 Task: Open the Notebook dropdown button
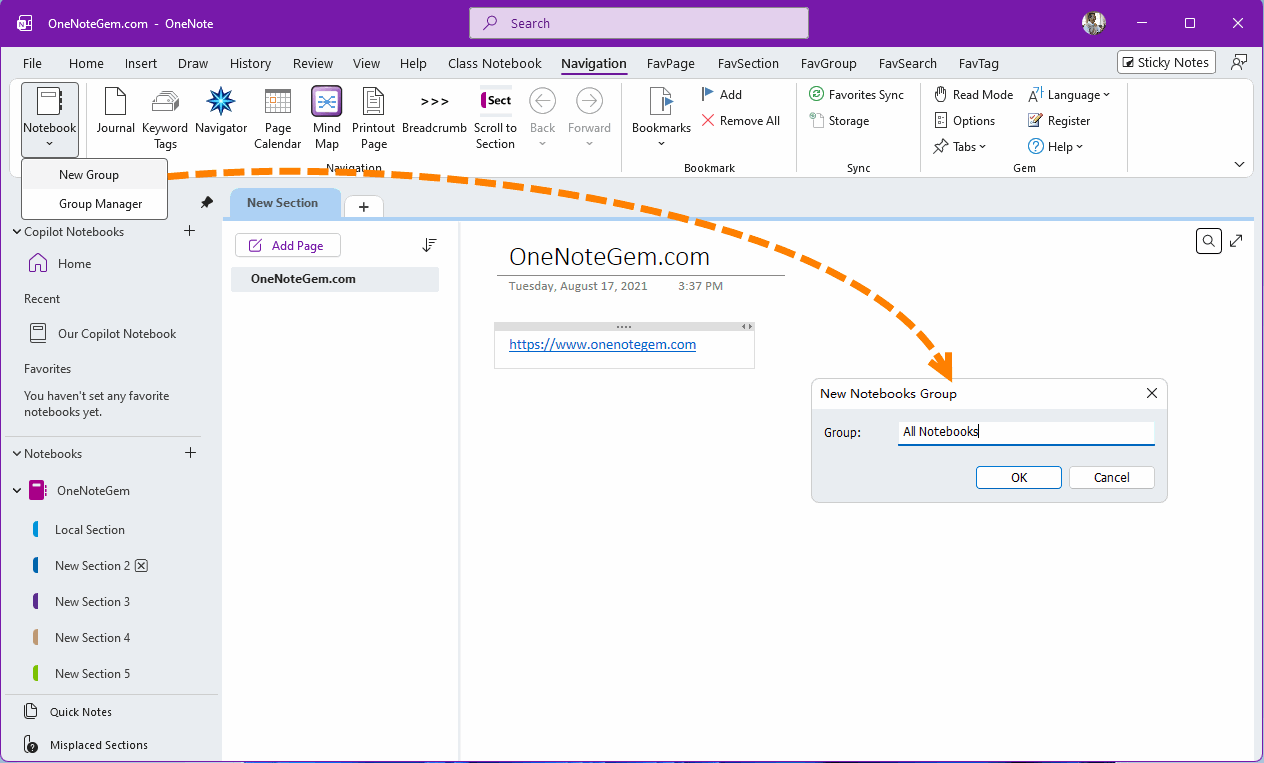[x=49, y=119]
